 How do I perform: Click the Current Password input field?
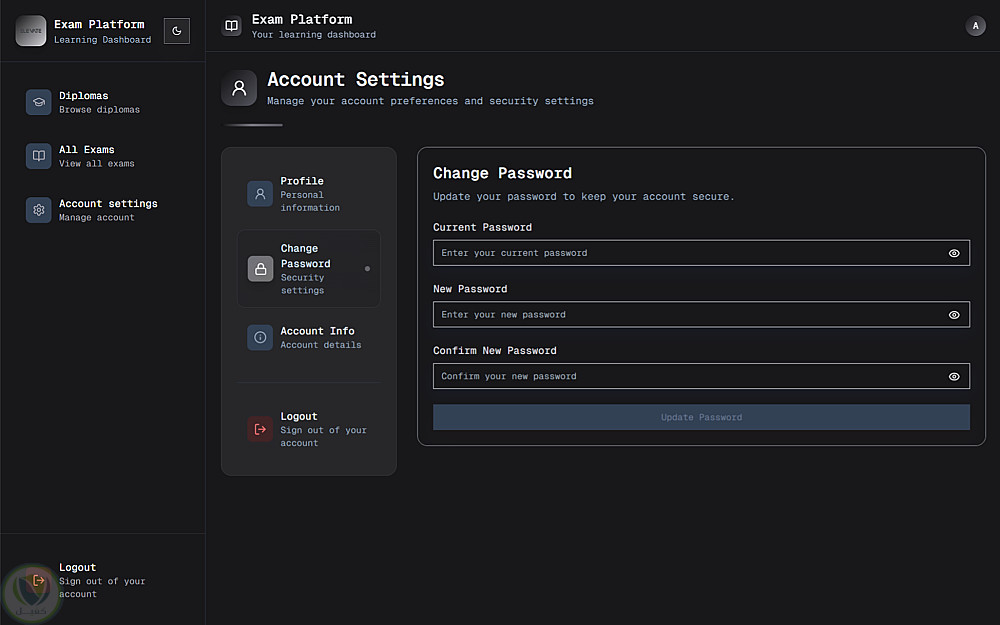coord(688,253)
